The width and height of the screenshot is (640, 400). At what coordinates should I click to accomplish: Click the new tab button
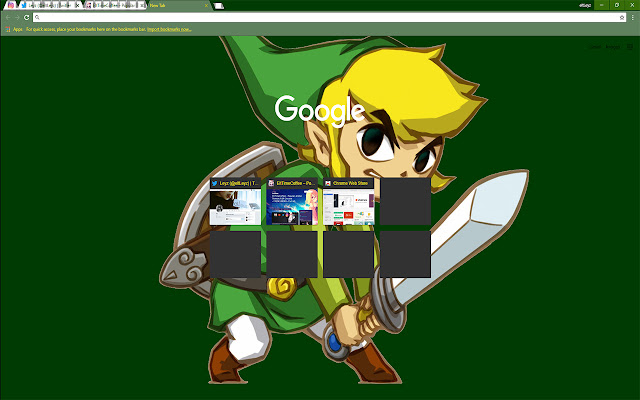point(219,6)
